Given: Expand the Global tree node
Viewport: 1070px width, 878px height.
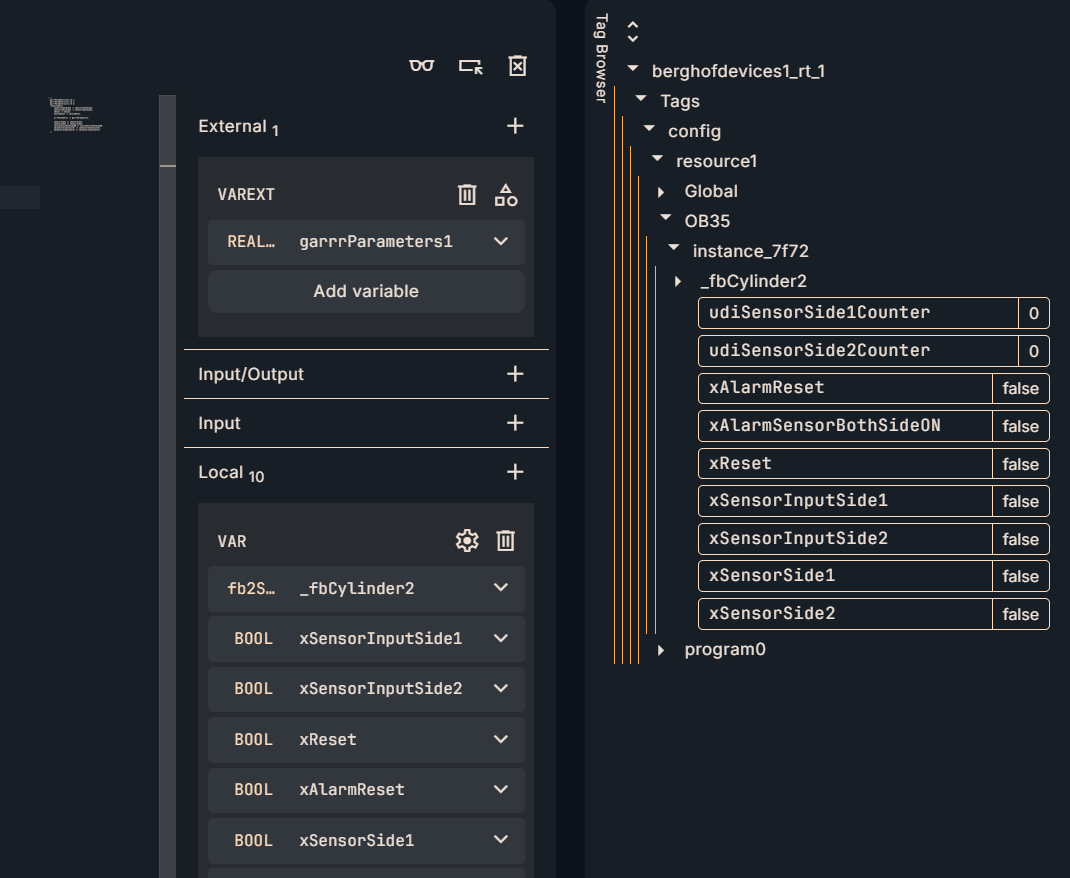Looking at the screenshot, I should 661,191.
